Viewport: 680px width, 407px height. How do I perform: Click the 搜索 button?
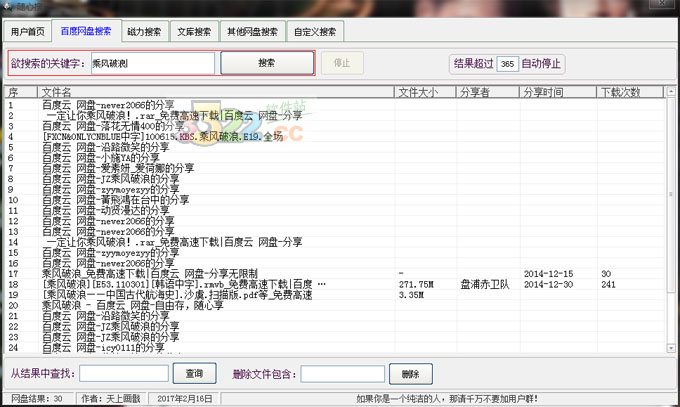point(267,63)
